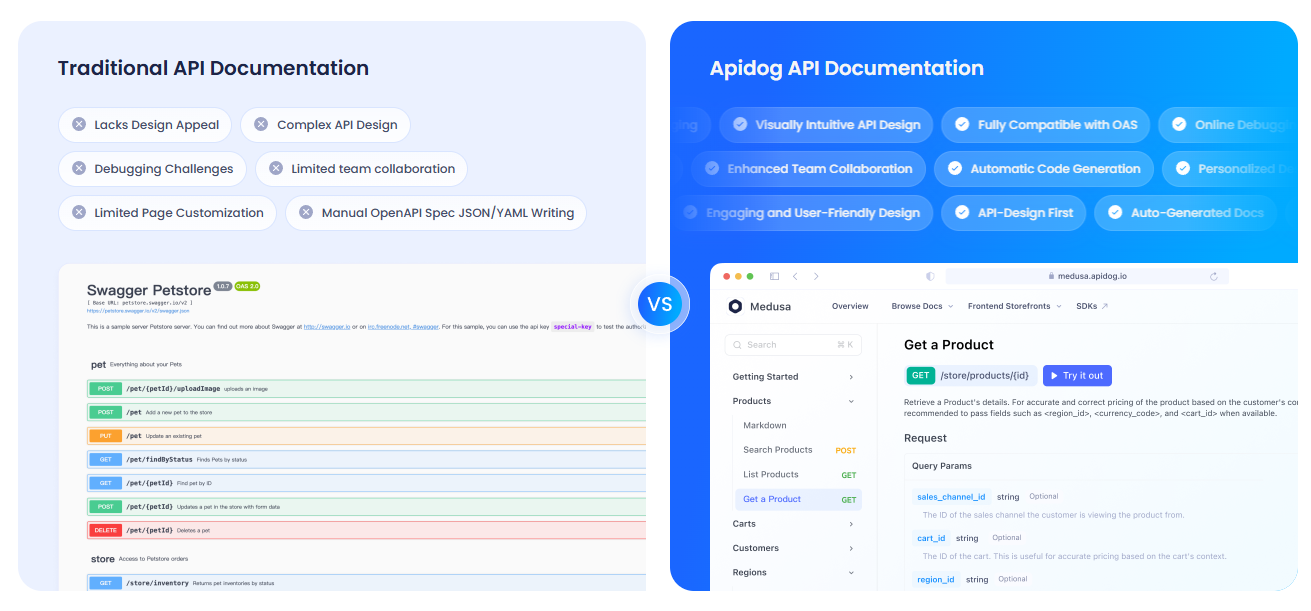The image size is (1311, 611).
Task: Expand GET /store/inventory row in Swagger
Action: pos(366,582)
